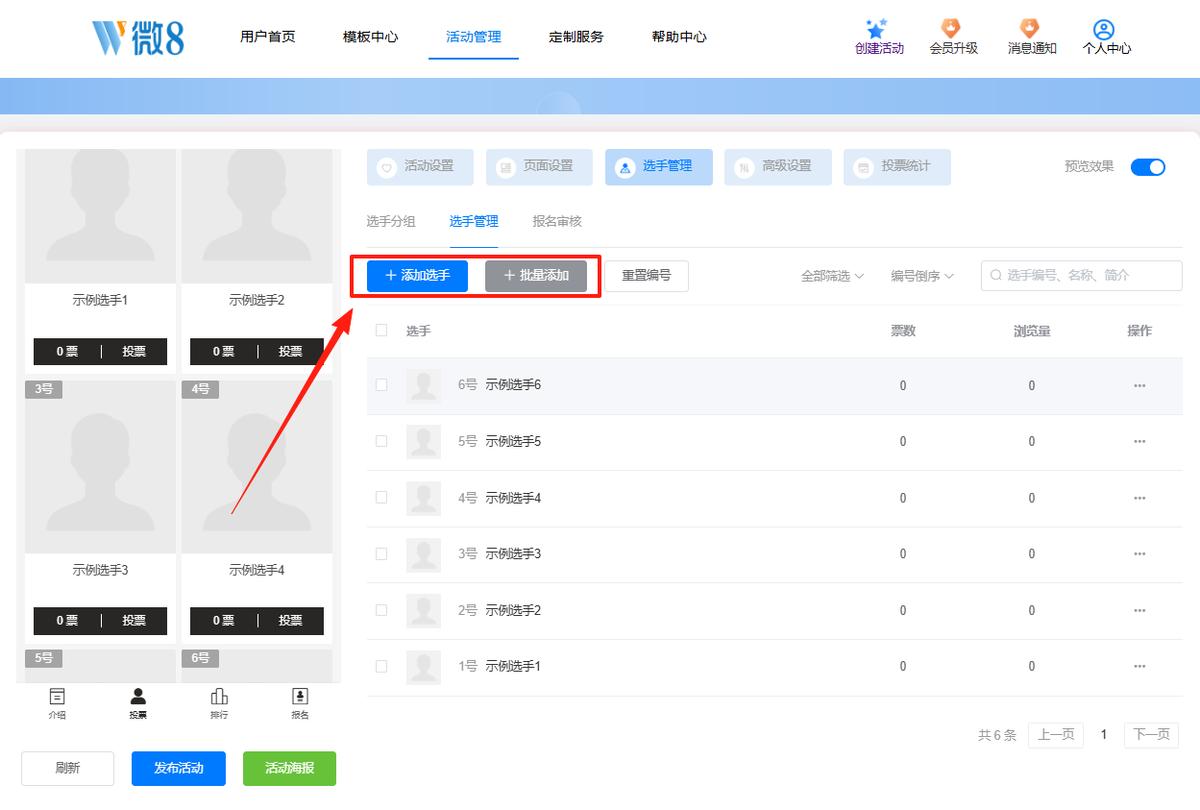Expand the 编号倒序 sort dropdown
The height and width of the screenshot is (810, 1200).
click(x=922, y=276)
